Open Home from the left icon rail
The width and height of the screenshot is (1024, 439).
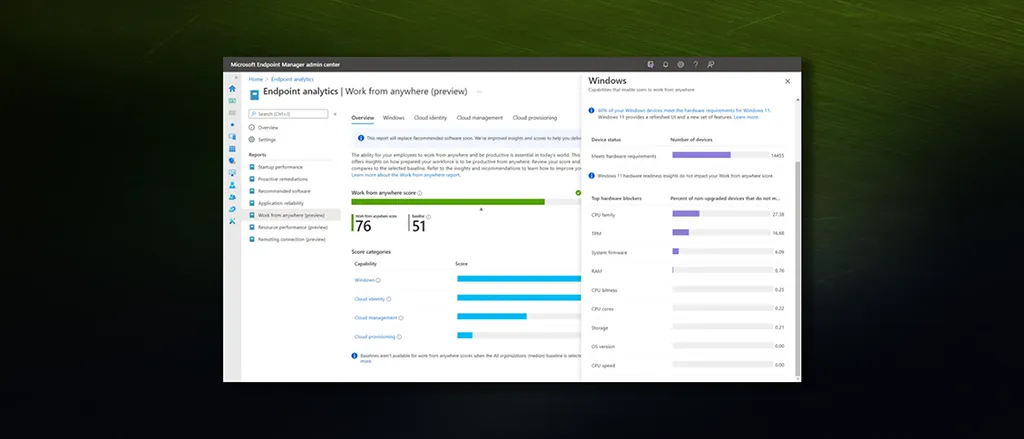coord(232,88)
